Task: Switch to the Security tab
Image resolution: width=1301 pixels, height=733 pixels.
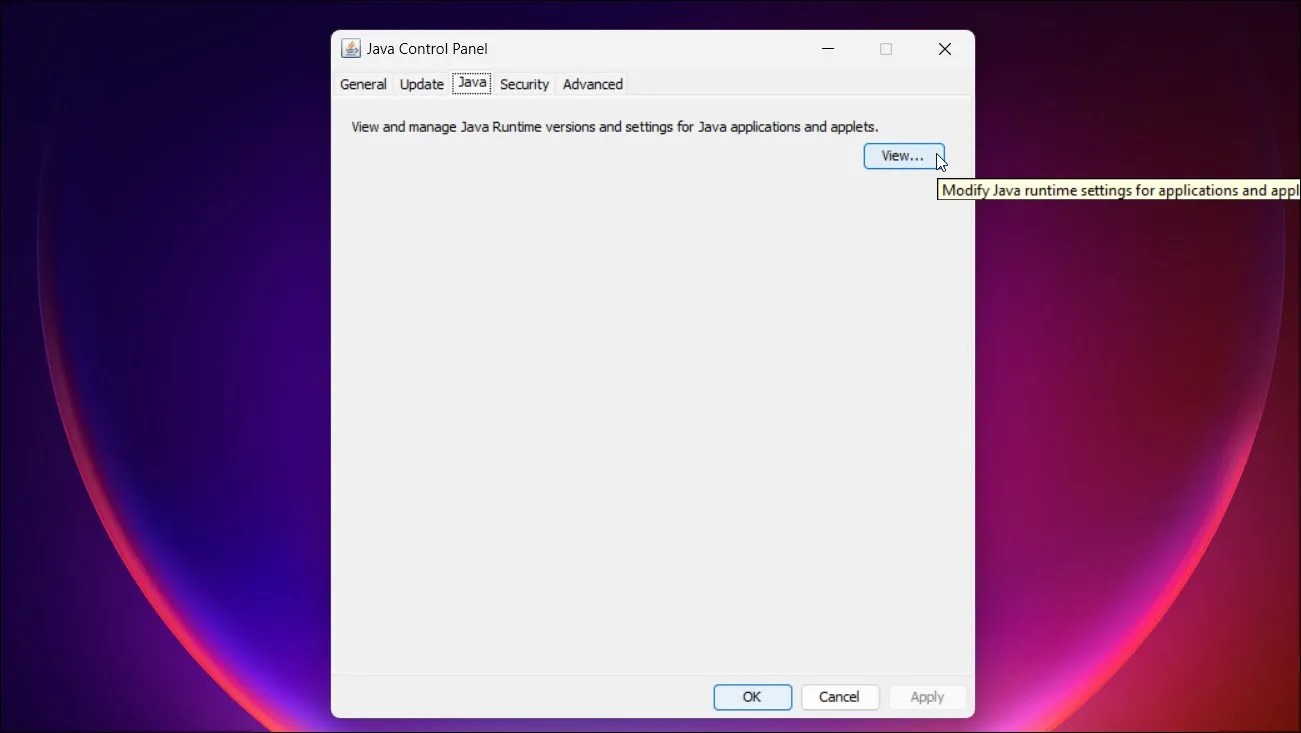Action: (x=524, y=84)
